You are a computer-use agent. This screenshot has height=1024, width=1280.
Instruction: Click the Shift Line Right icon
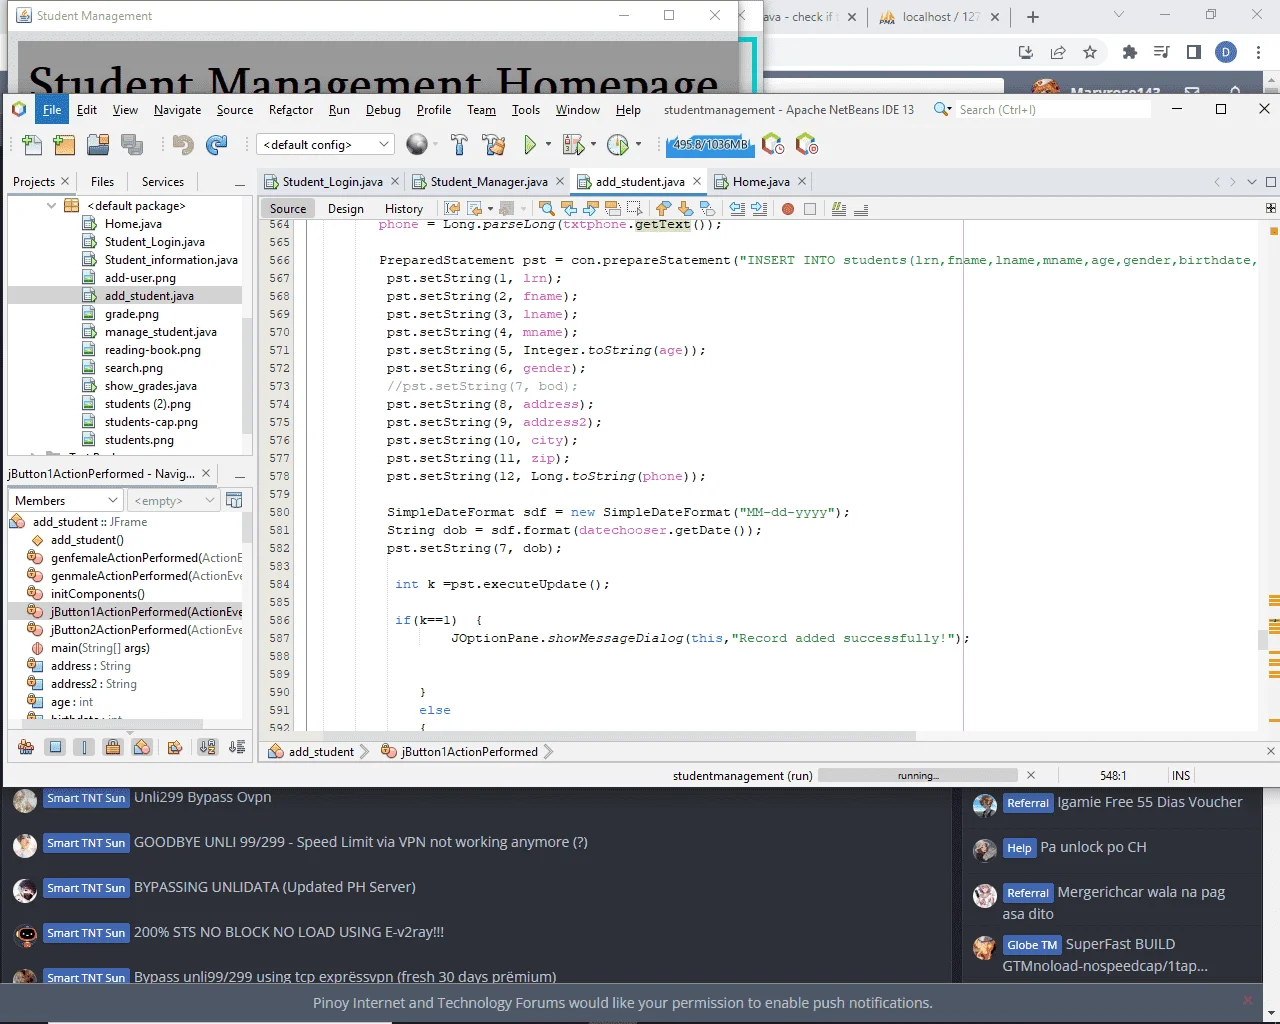(759, 209)
